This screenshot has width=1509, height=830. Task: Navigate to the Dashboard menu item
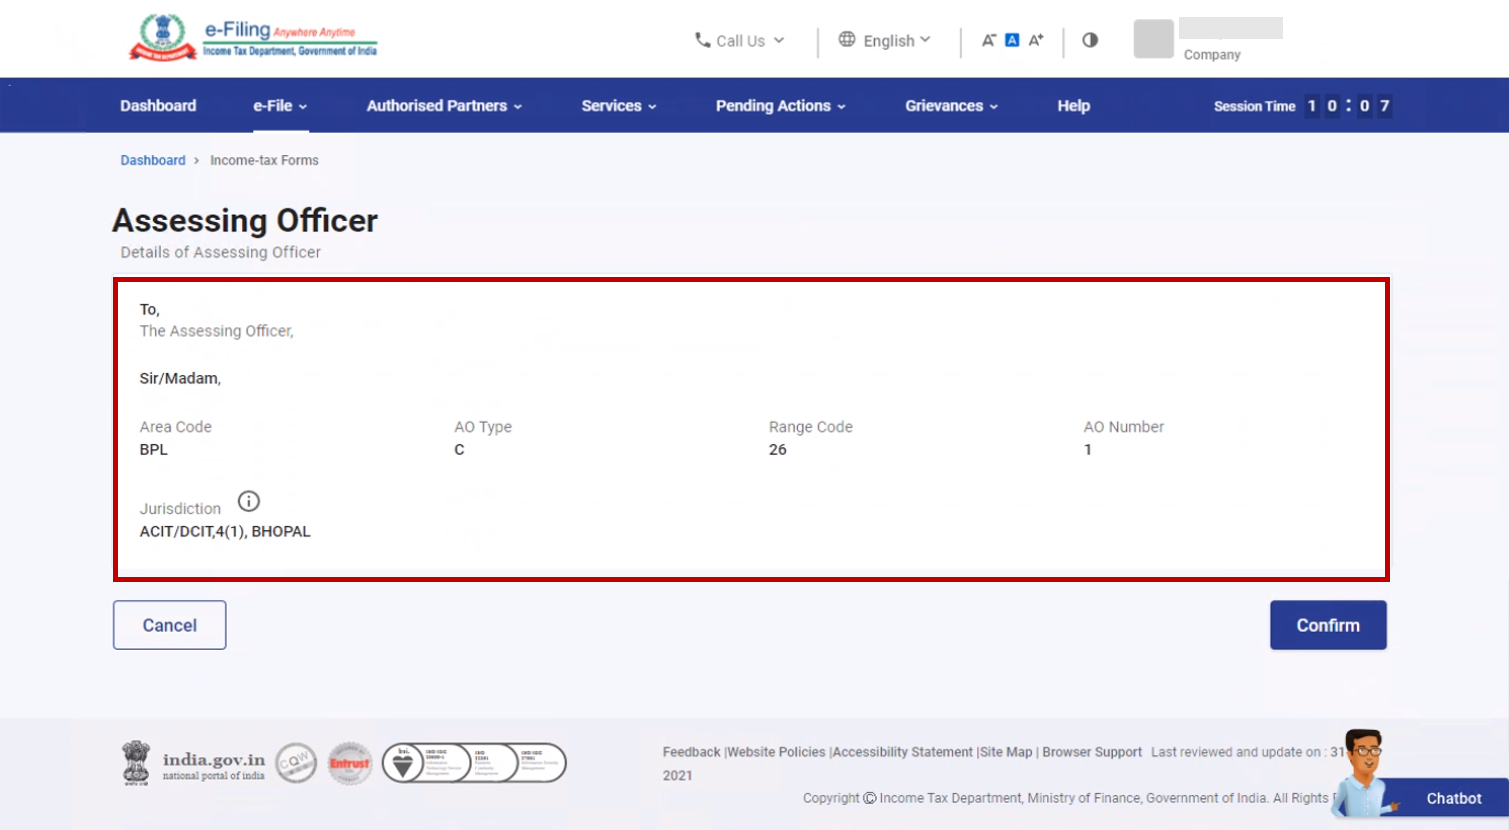click(158, 105)
